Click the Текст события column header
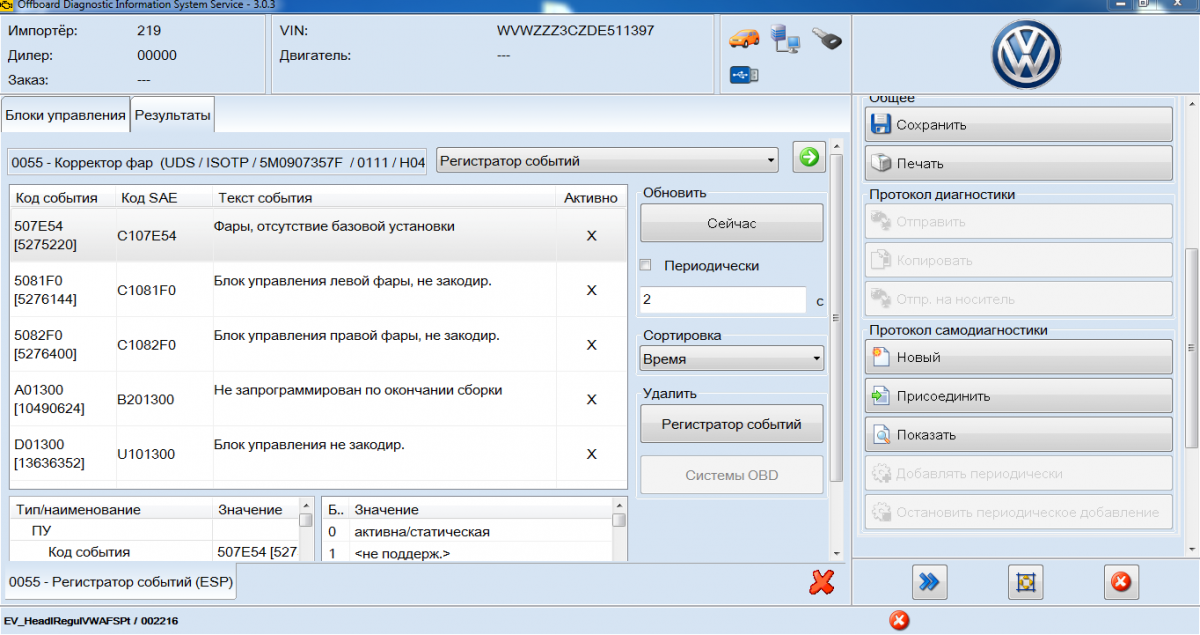The height and width of the screenshot is (635, 1200). click(383, 198)
